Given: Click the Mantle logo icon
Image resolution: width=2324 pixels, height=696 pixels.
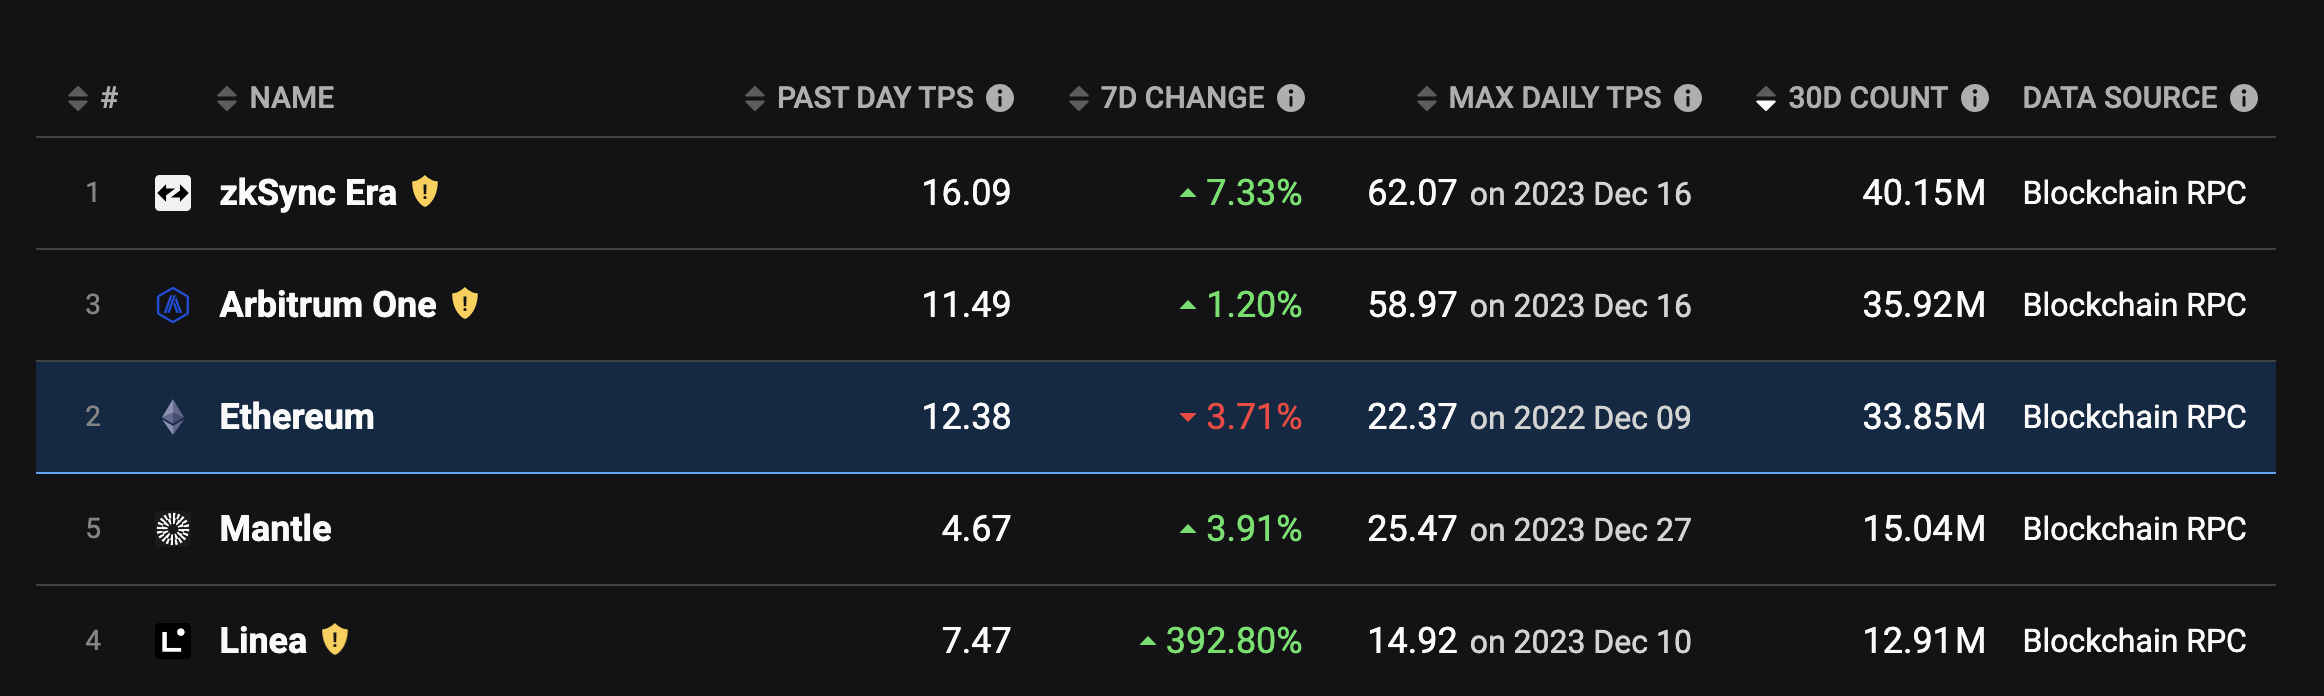Looking at the screenshot, I should (x=173, y=529).
